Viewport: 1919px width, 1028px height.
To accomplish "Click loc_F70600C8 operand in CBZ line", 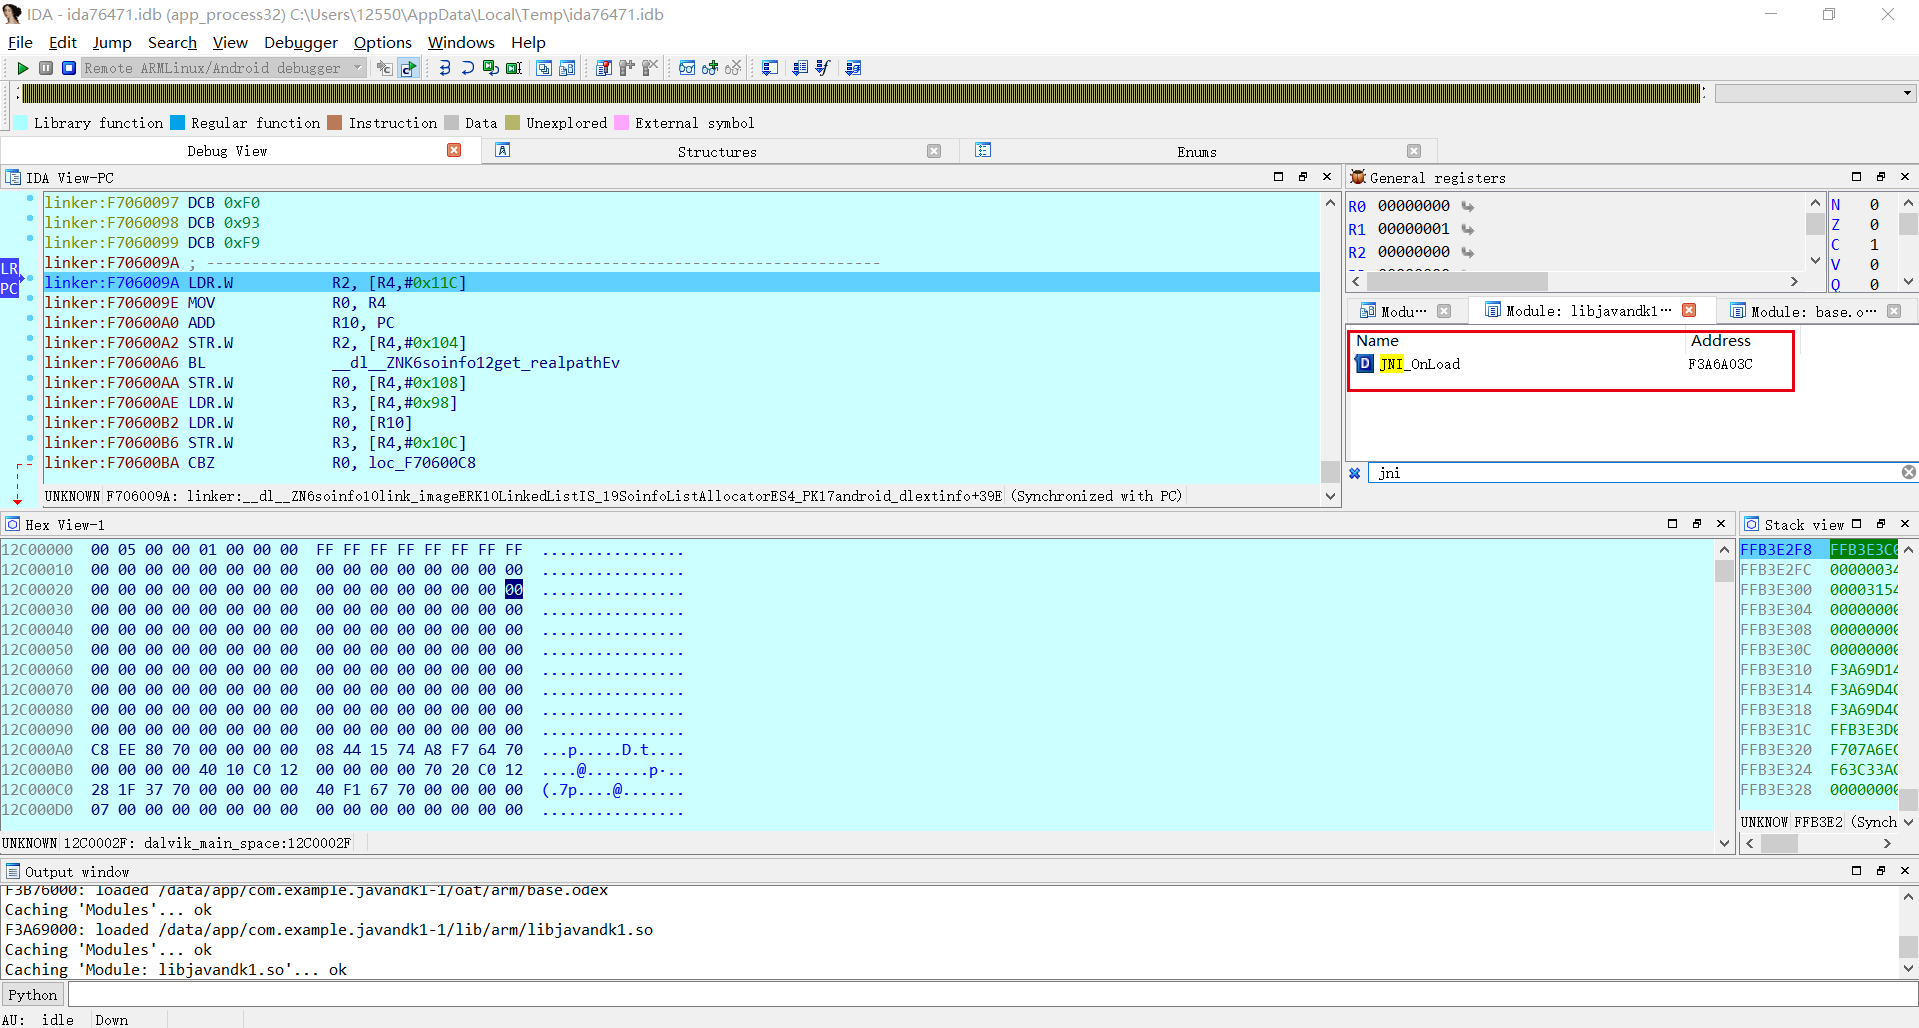I will (x=422, y=463).
